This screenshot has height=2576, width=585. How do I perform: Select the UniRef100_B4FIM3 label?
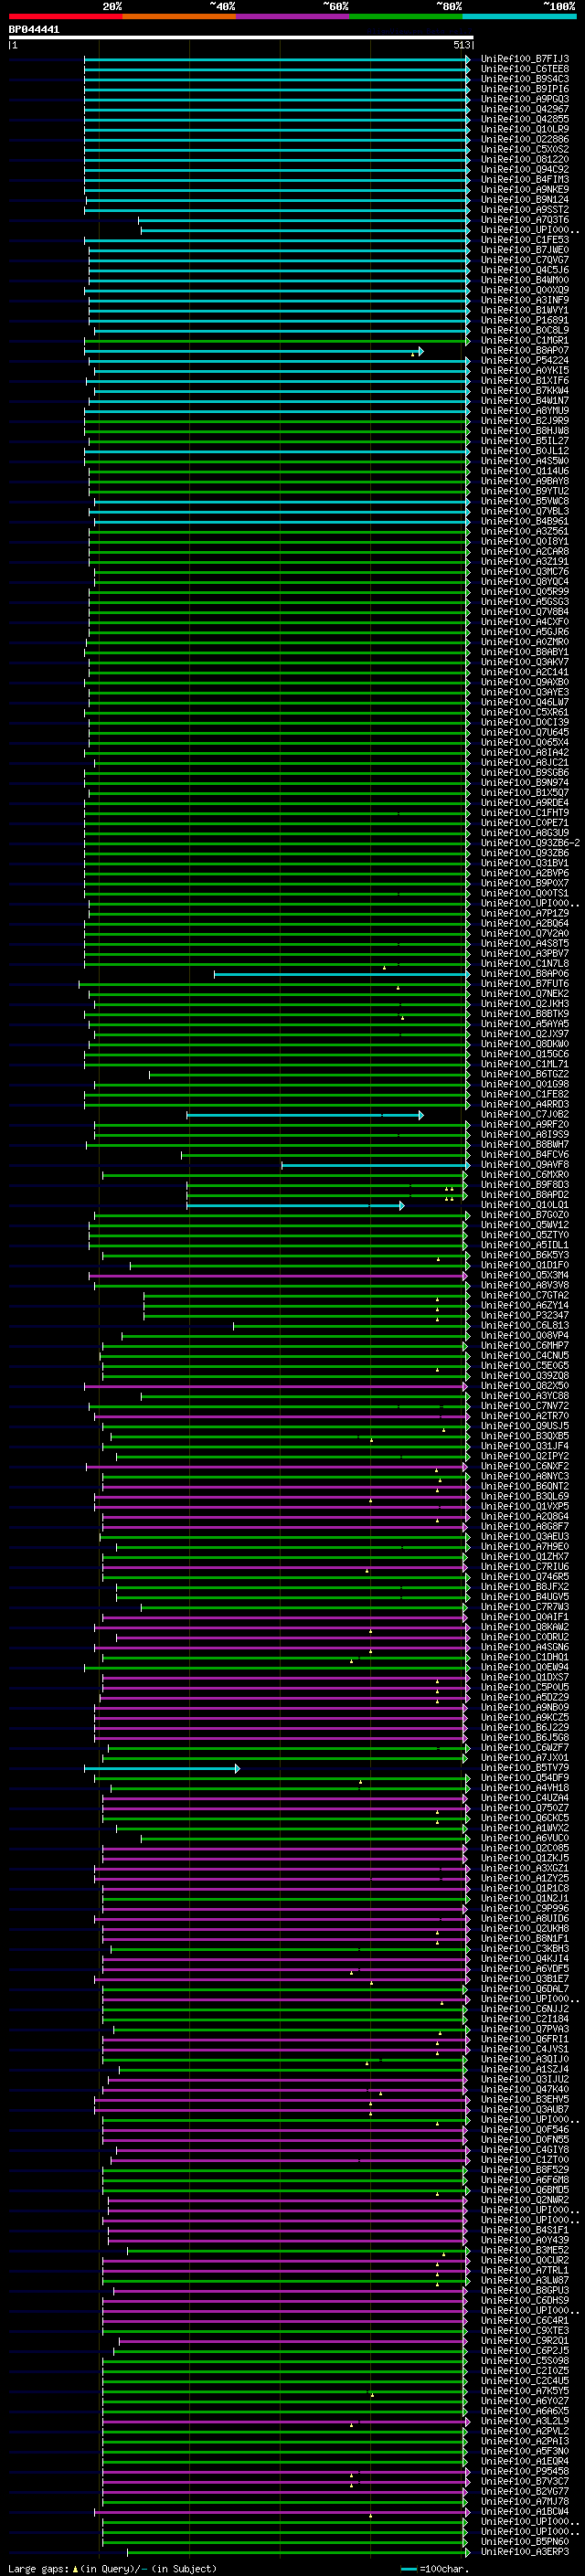tap(525, 179)
